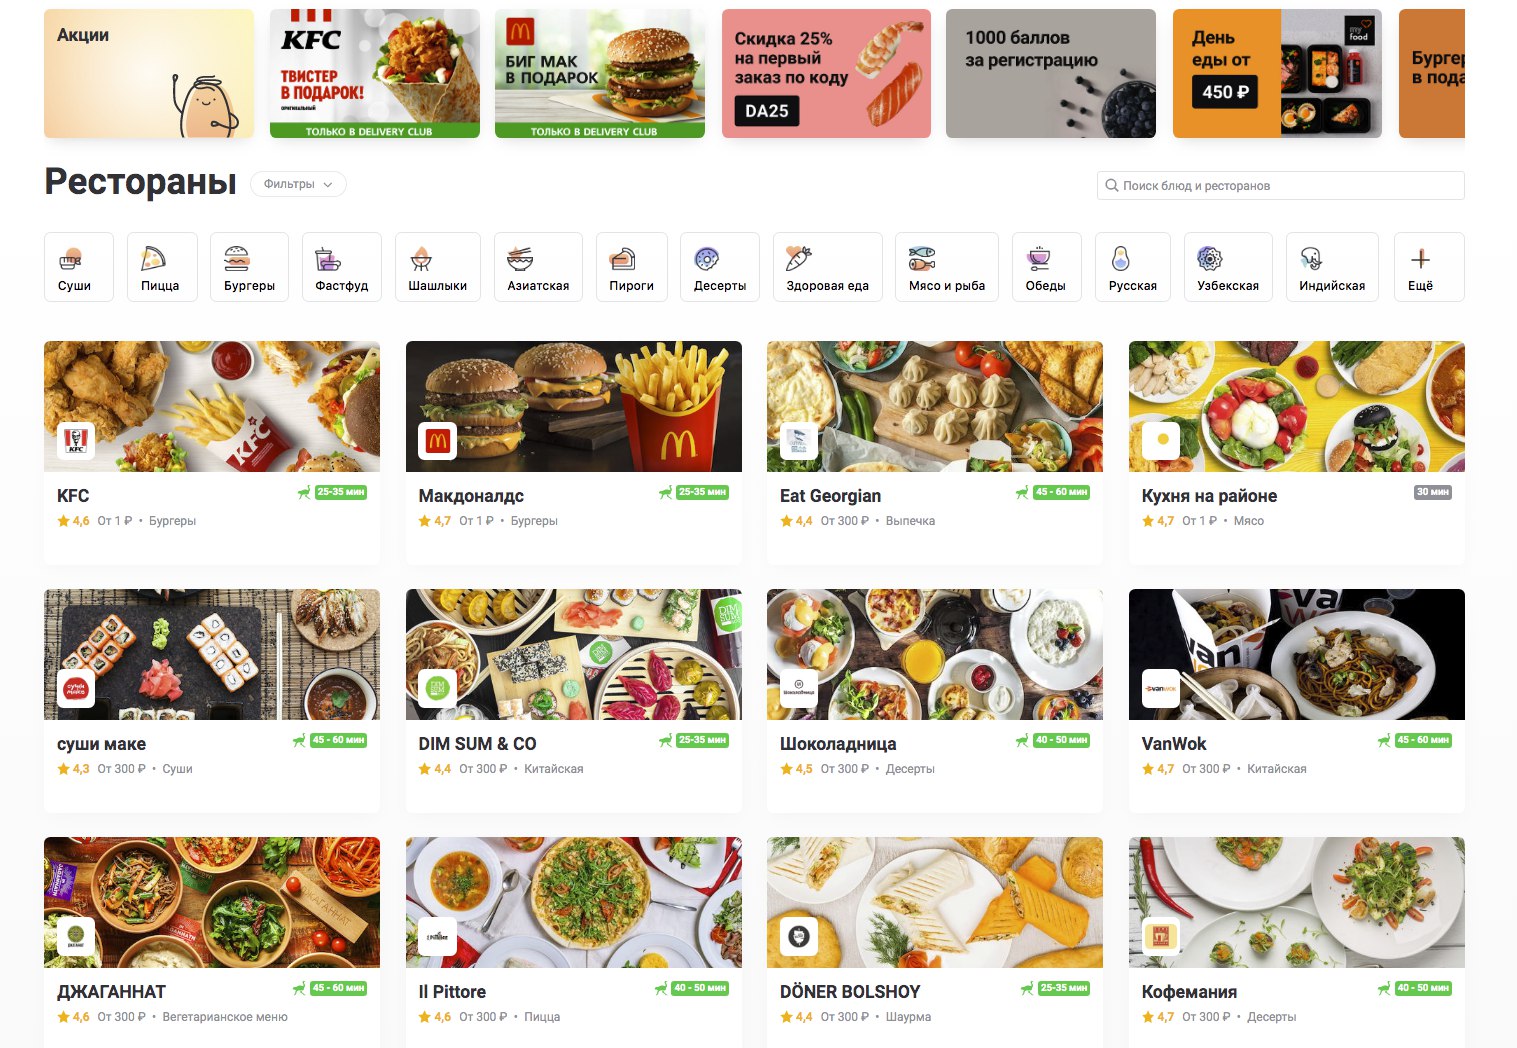
Task: Open the Бургеры category
Action: tap(249, 267)
